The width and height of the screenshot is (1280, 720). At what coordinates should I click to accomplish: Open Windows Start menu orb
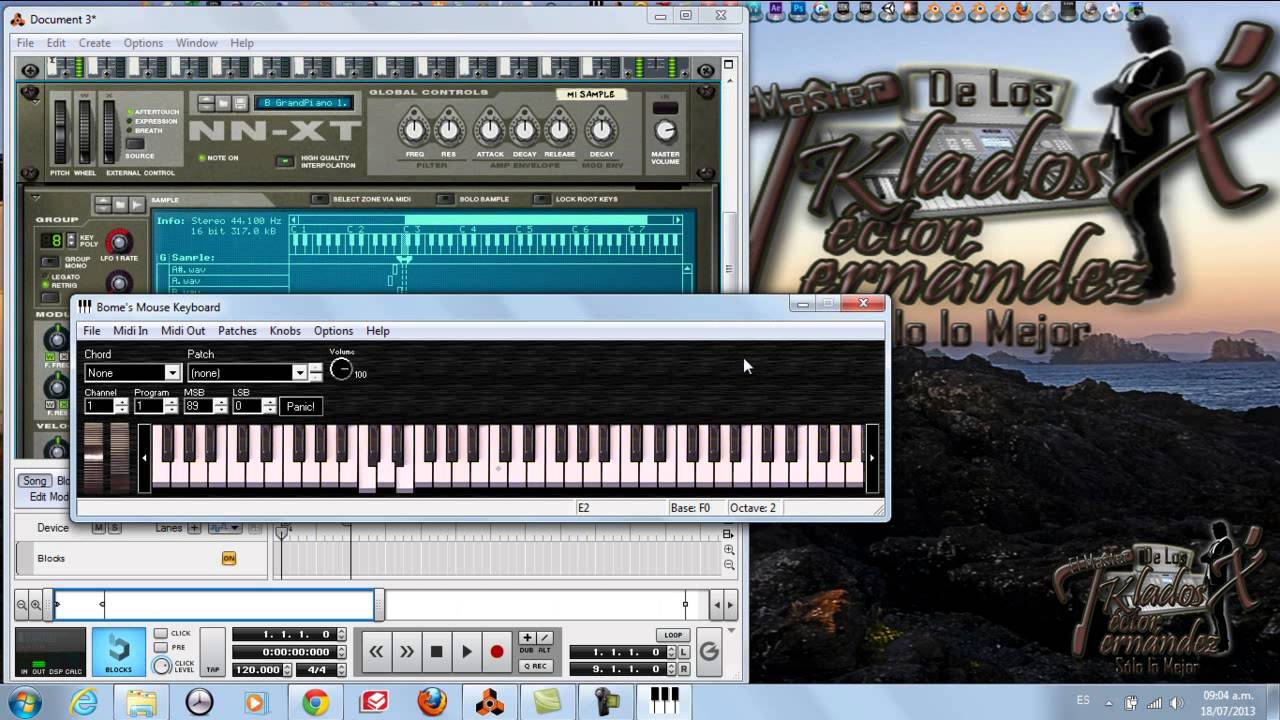24,701
